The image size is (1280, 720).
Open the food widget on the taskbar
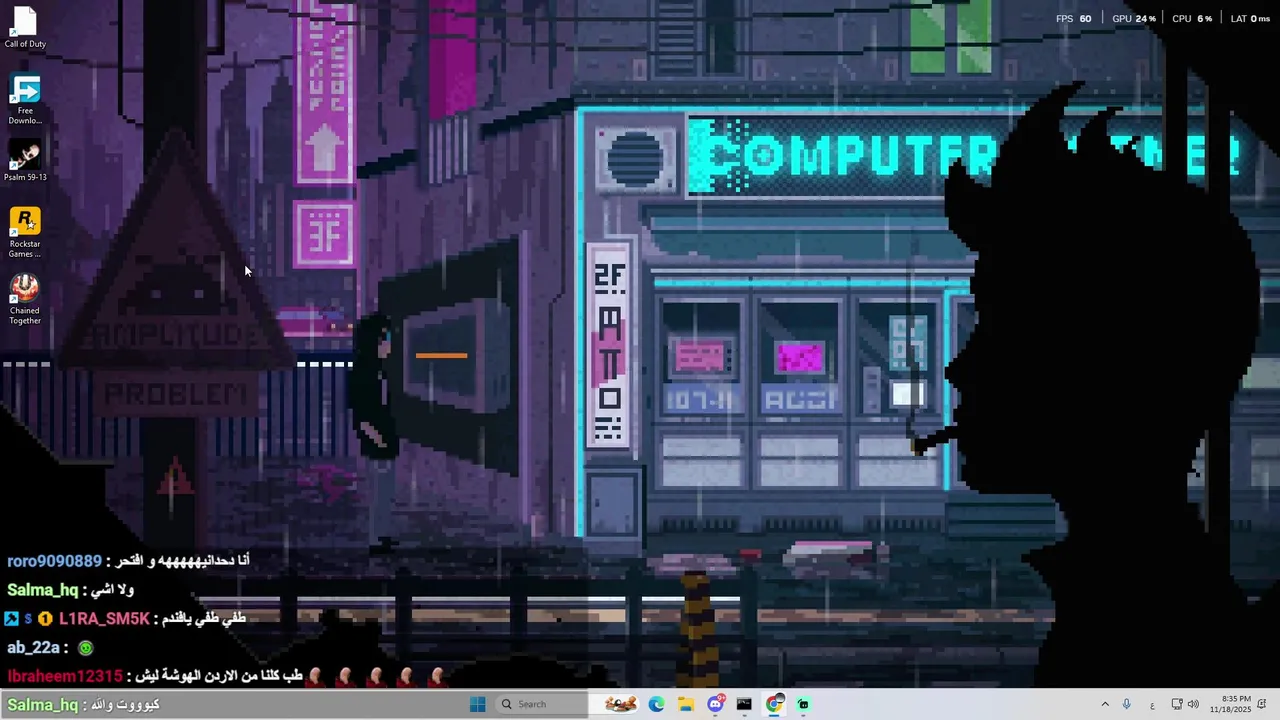621,704
